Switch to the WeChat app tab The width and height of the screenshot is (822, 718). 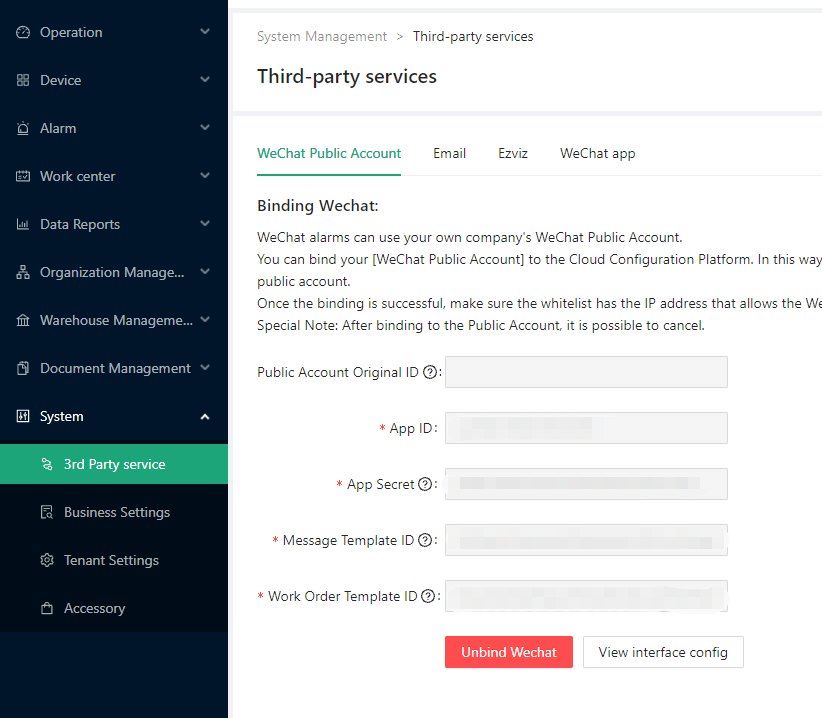pos(598,154)
